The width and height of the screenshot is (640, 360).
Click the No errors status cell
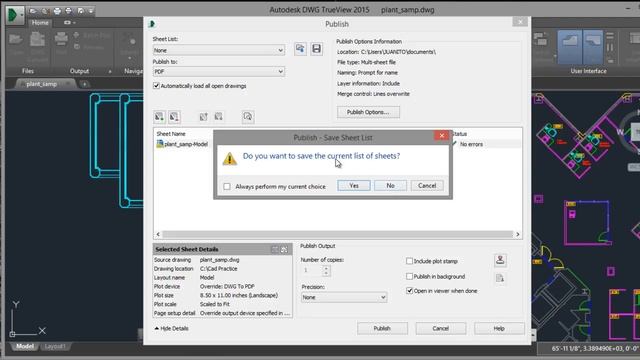coord(471,144)
